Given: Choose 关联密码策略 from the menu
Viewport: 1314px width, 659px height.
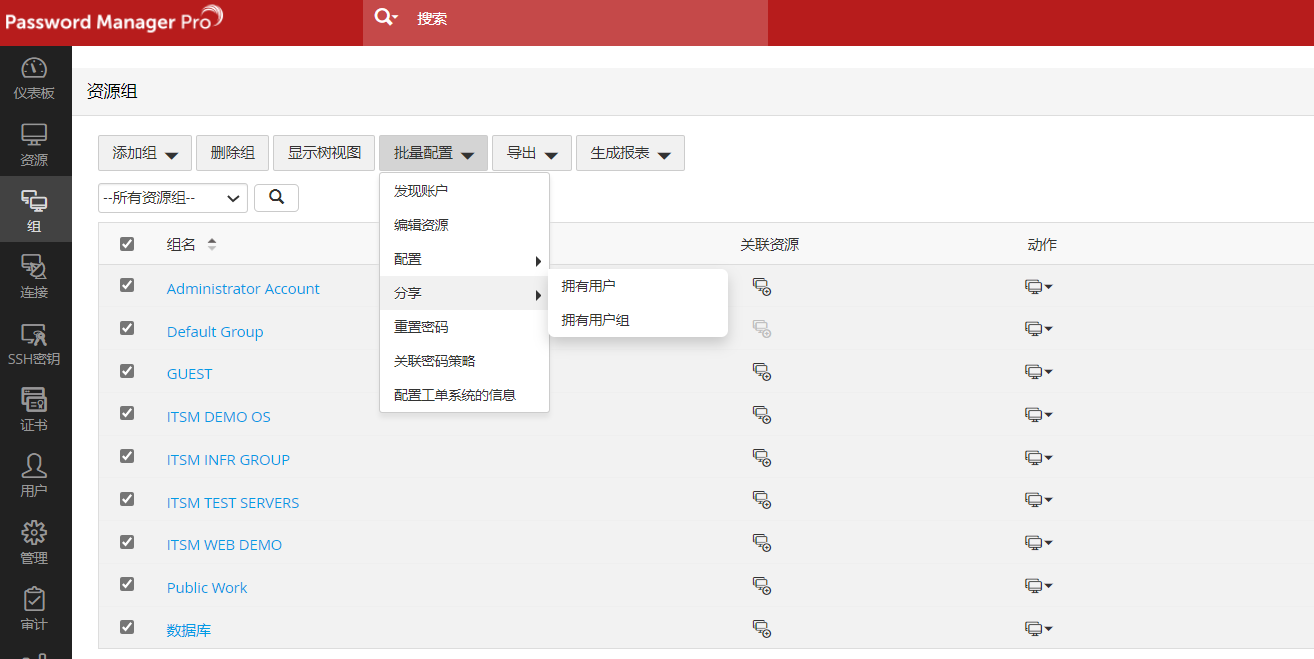Looking at the screenshot, I should click(x=464, y=361).
